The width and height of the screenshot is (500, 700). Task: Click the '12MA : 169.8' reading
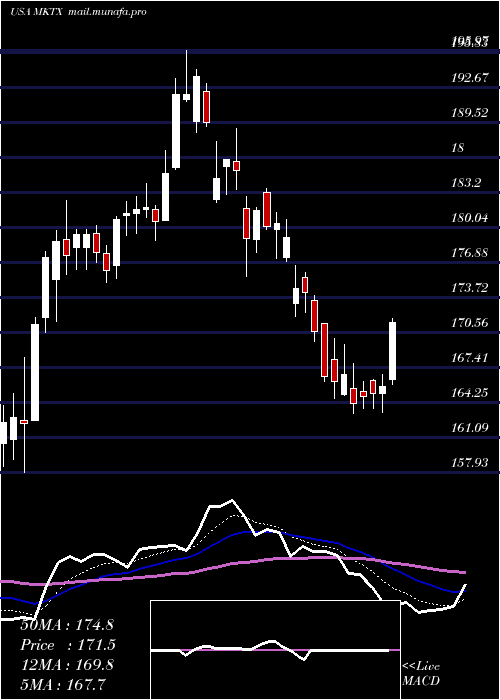coord(67,665)
